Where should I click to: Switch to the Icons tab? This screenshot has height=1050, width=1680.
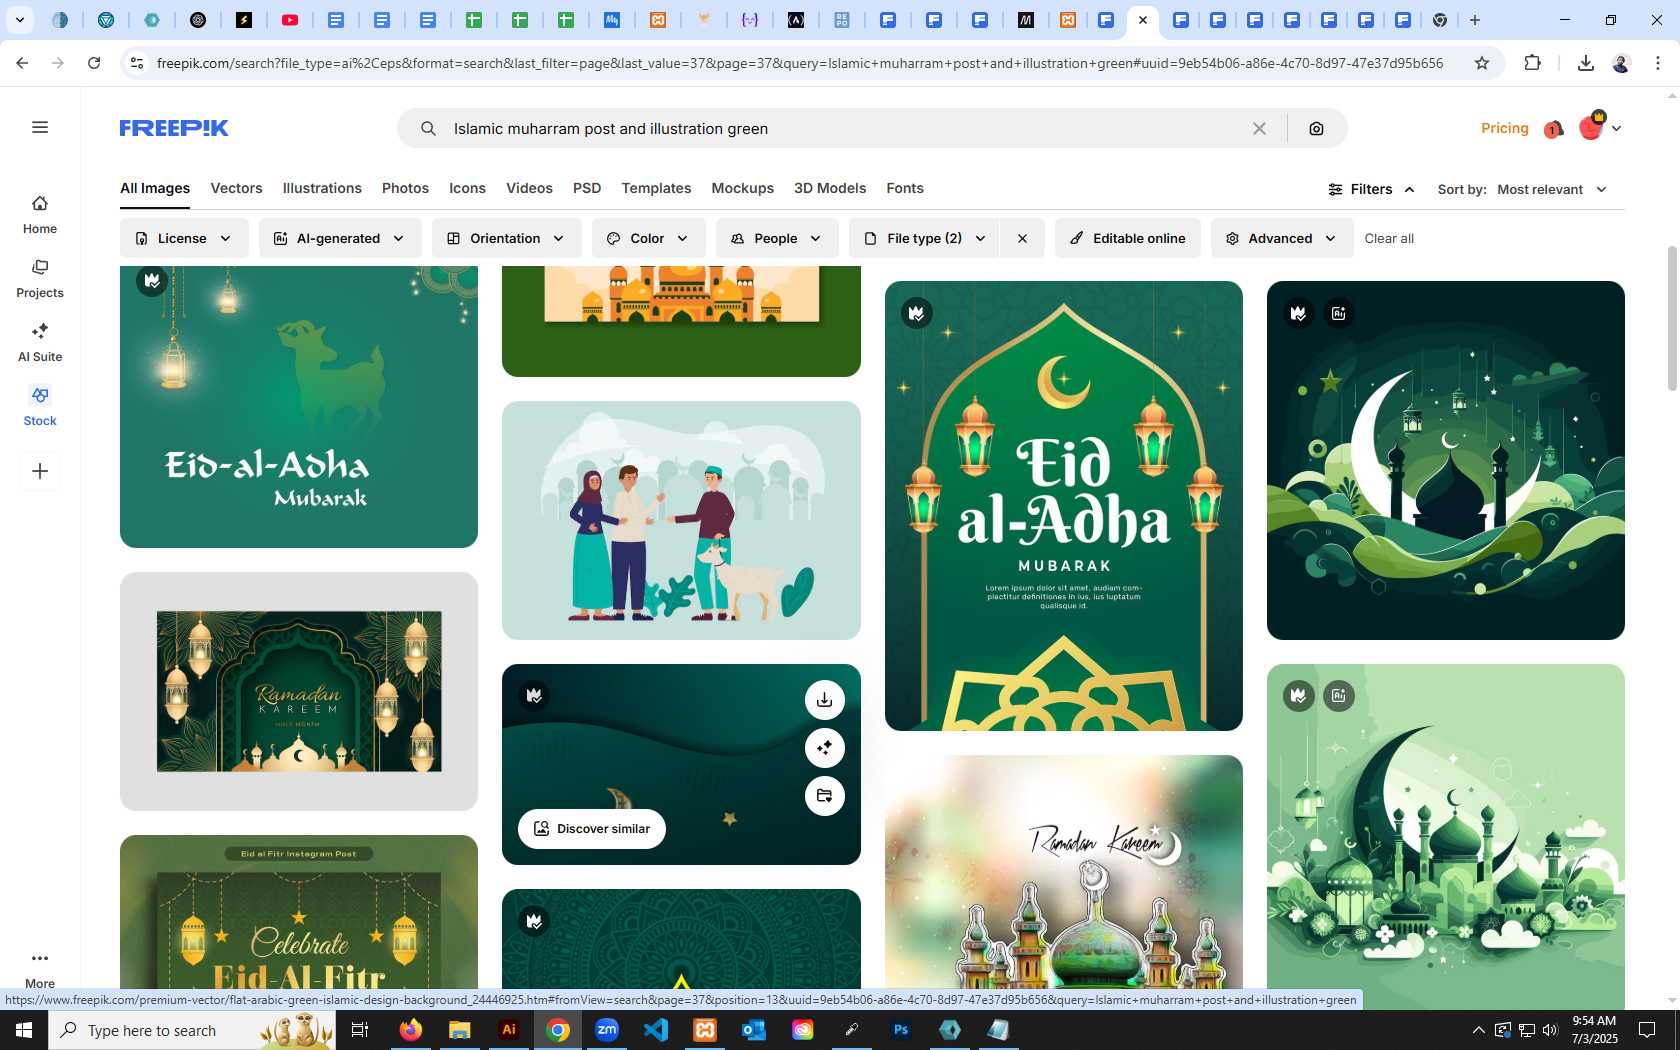tap(467, 188)
